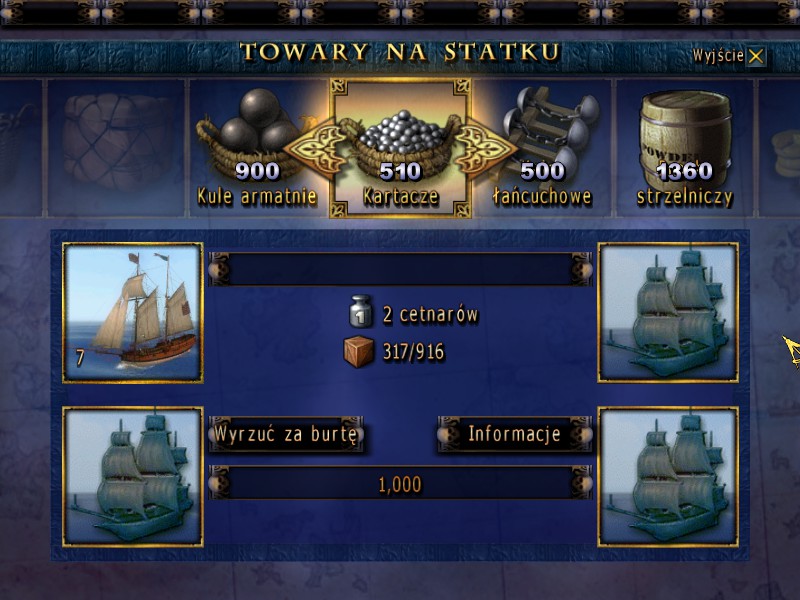Screen dimensions: 800x600
Task: Click the wooden crate cargo capacity icon
Action: click(x=359, y=352)
